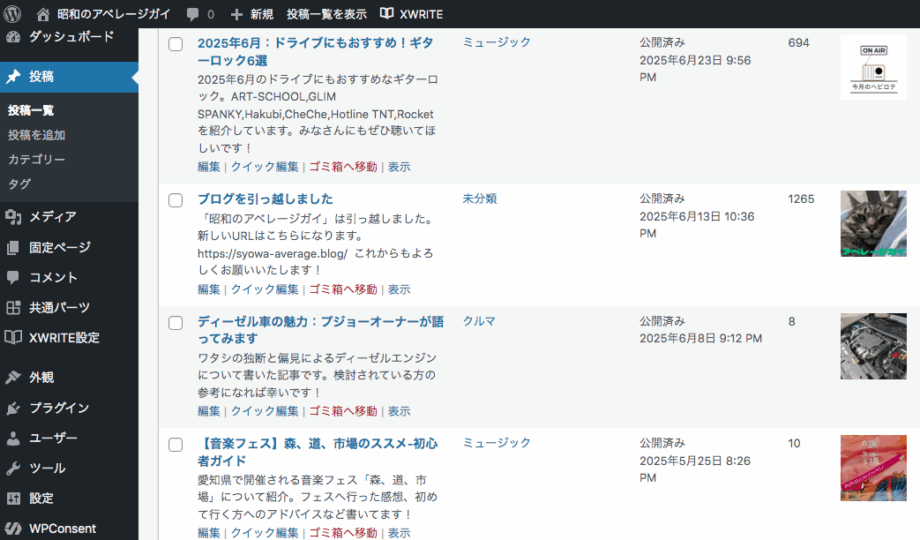Click 投稿一覧を表示 in the admin bar

click(x=327, y=14)
